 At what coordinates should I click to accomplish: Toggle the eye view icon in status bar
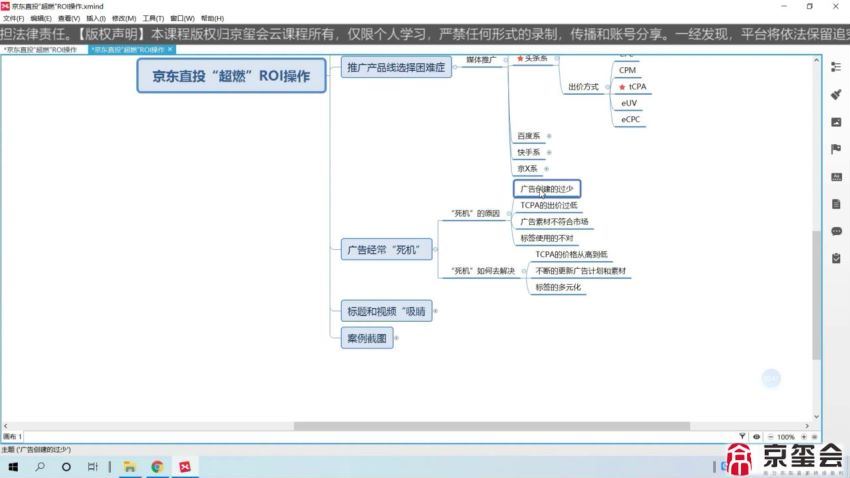756,436
